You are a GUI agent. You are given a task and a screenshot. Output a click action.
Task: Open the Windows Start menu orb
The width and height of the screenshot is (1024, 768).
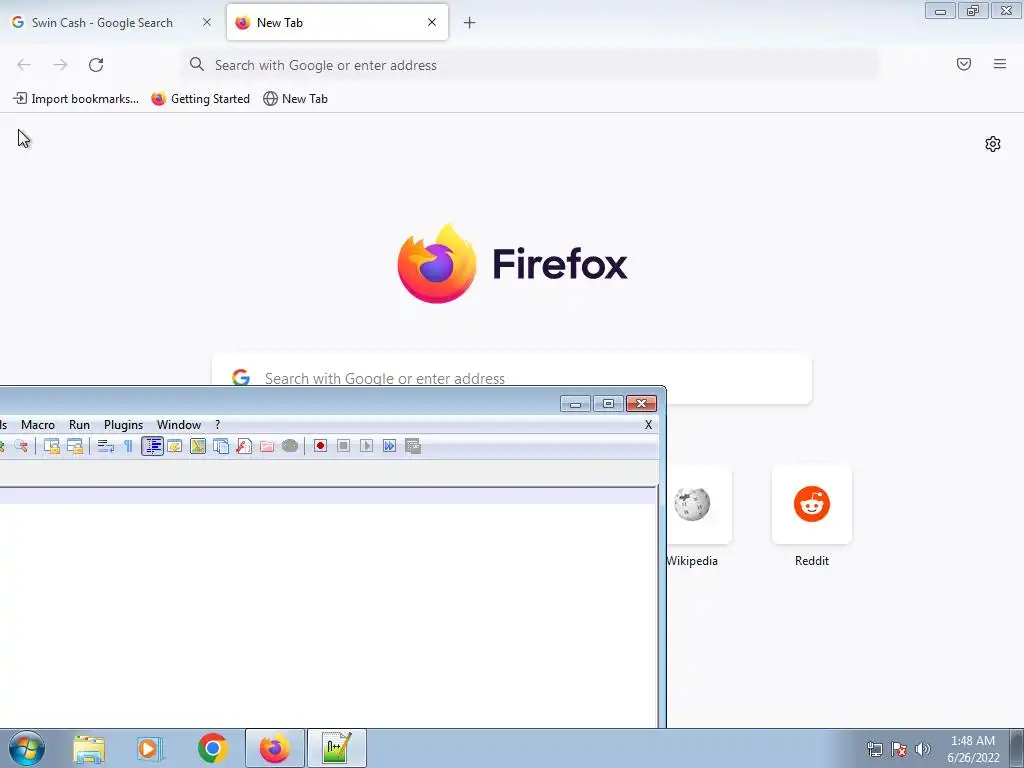click(27, 748)
